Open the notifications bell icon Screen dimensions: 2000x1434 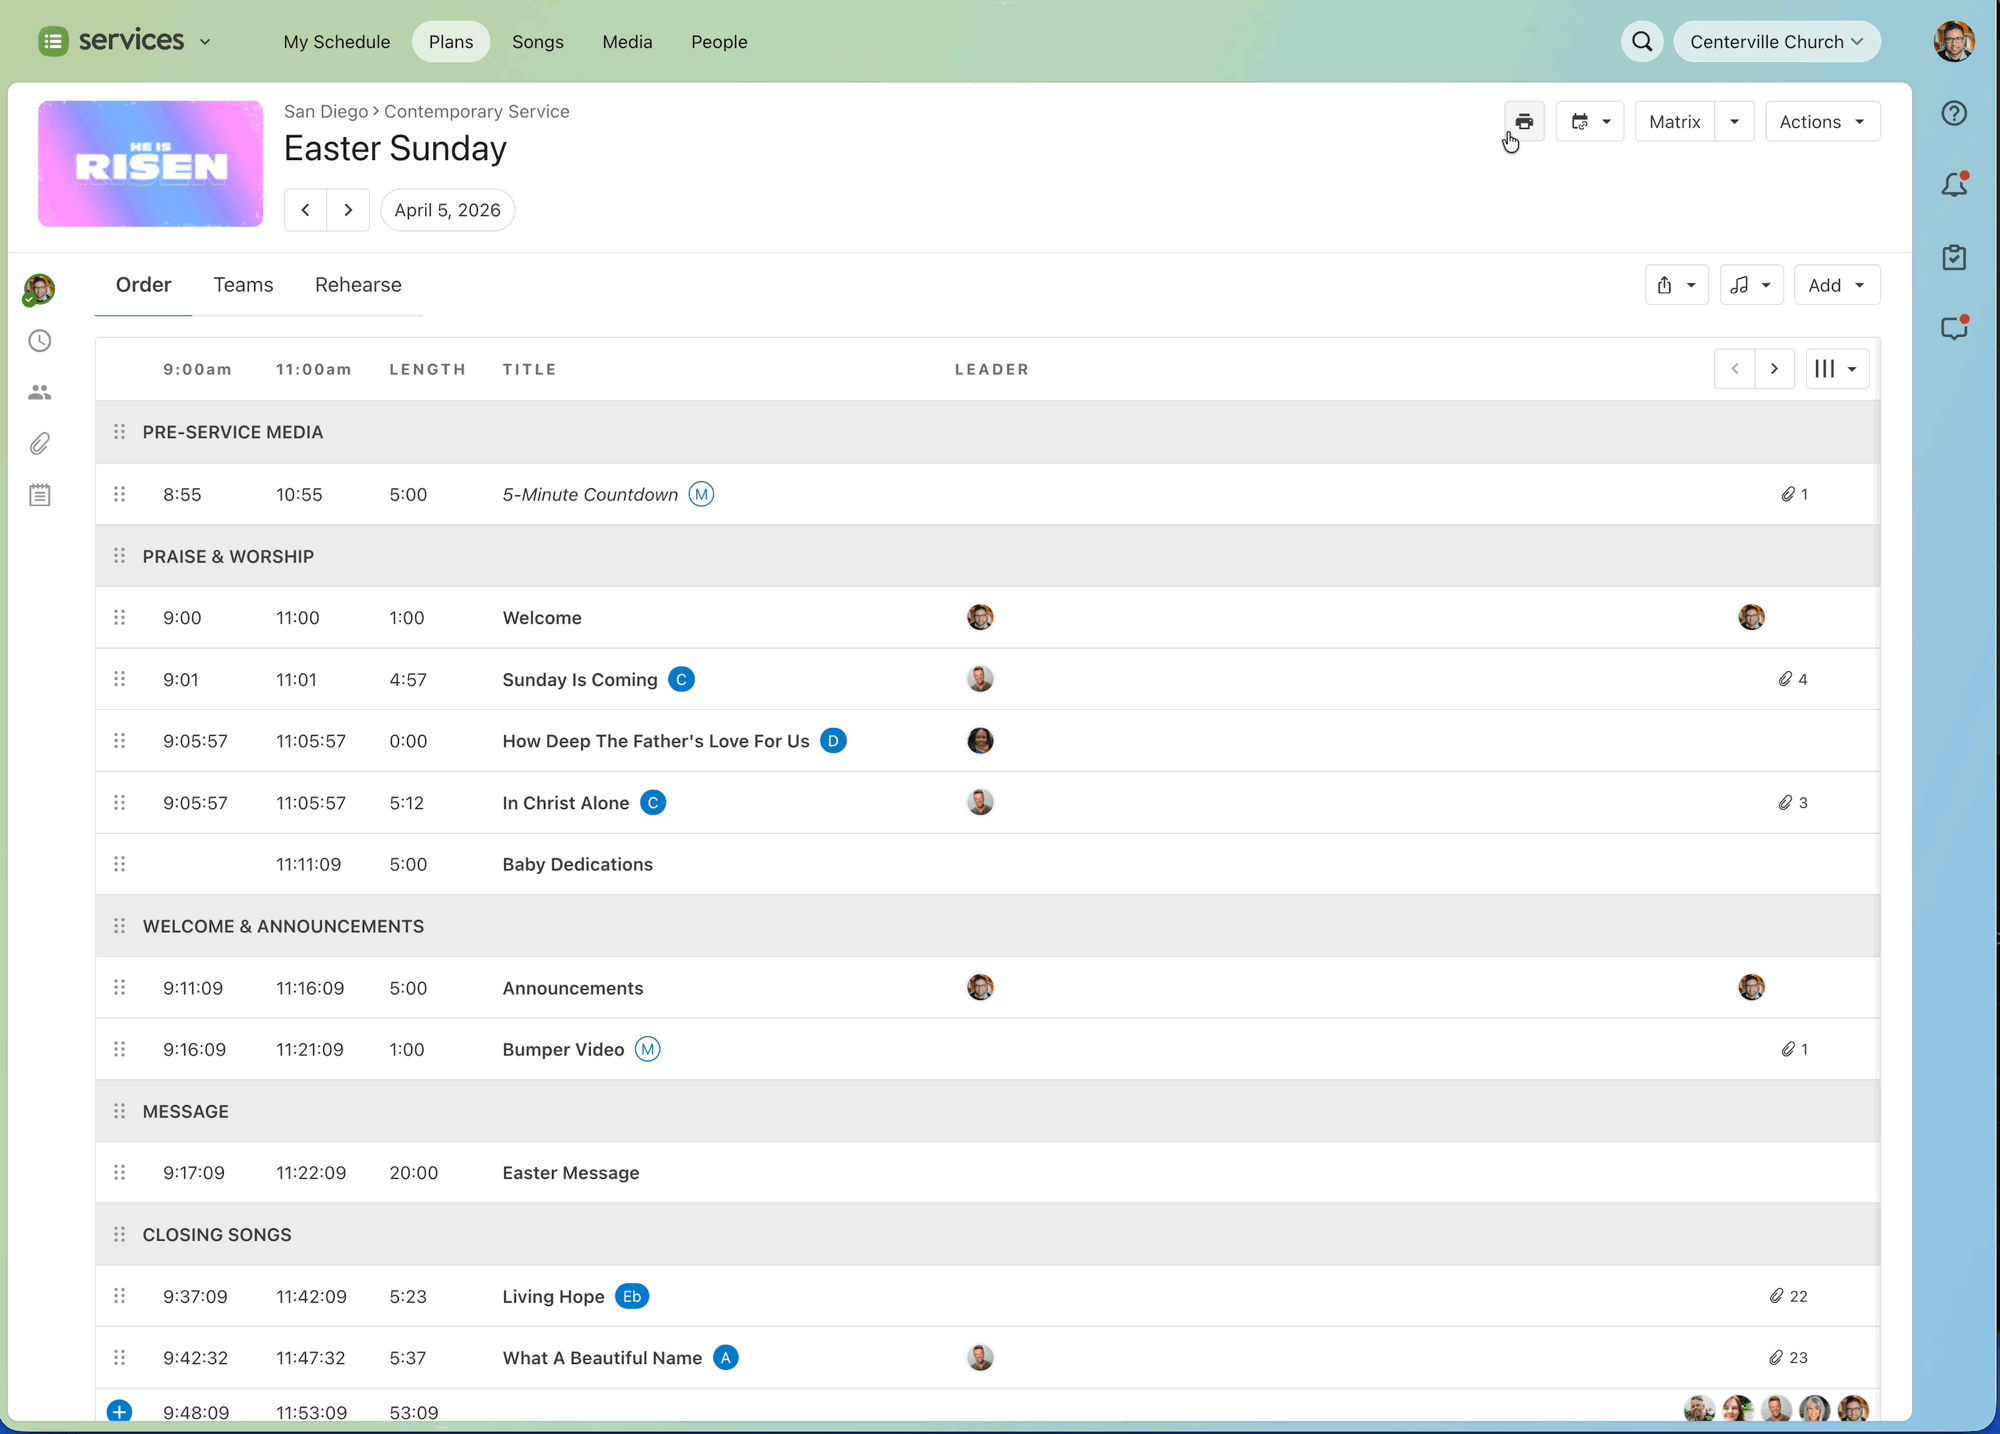(x=1954, y=185)
